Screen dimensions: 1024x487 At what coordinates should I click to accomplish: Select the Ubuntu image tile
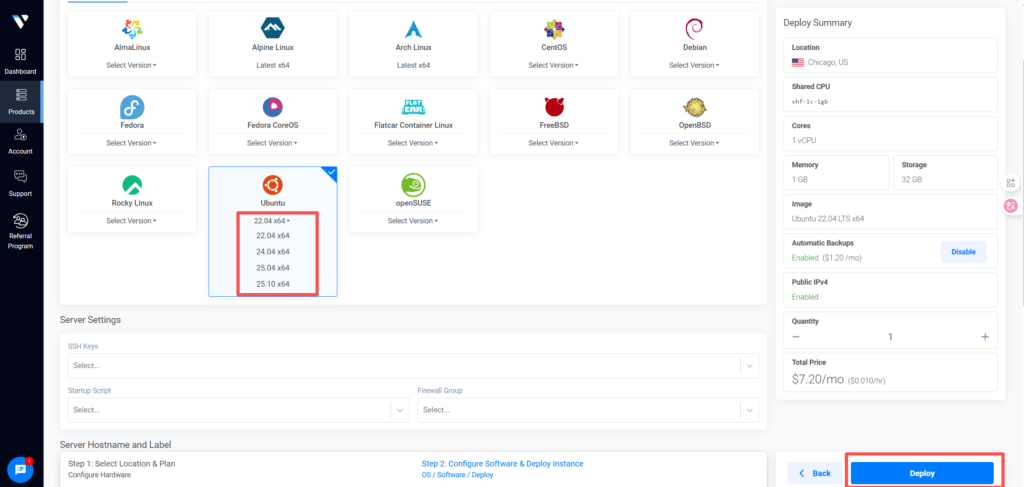(x=272, y=185)
